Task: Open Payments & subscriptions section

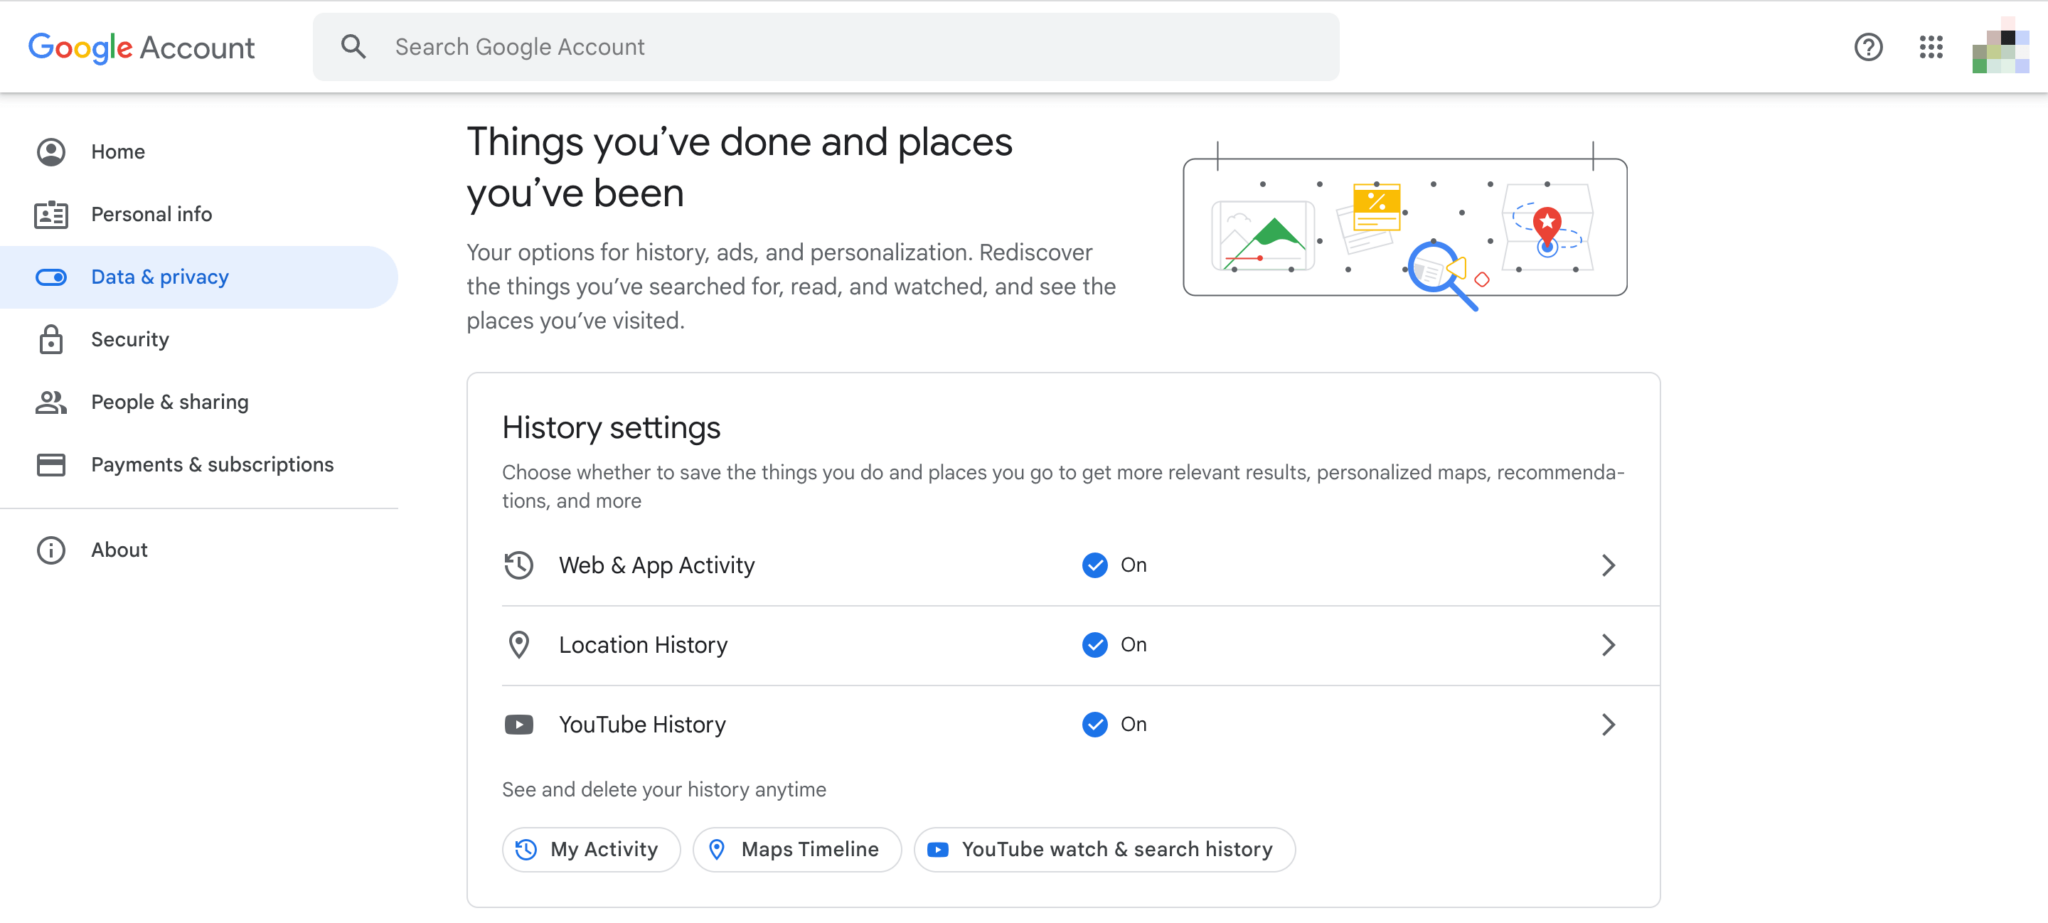Action: click(x=199, y=465)
